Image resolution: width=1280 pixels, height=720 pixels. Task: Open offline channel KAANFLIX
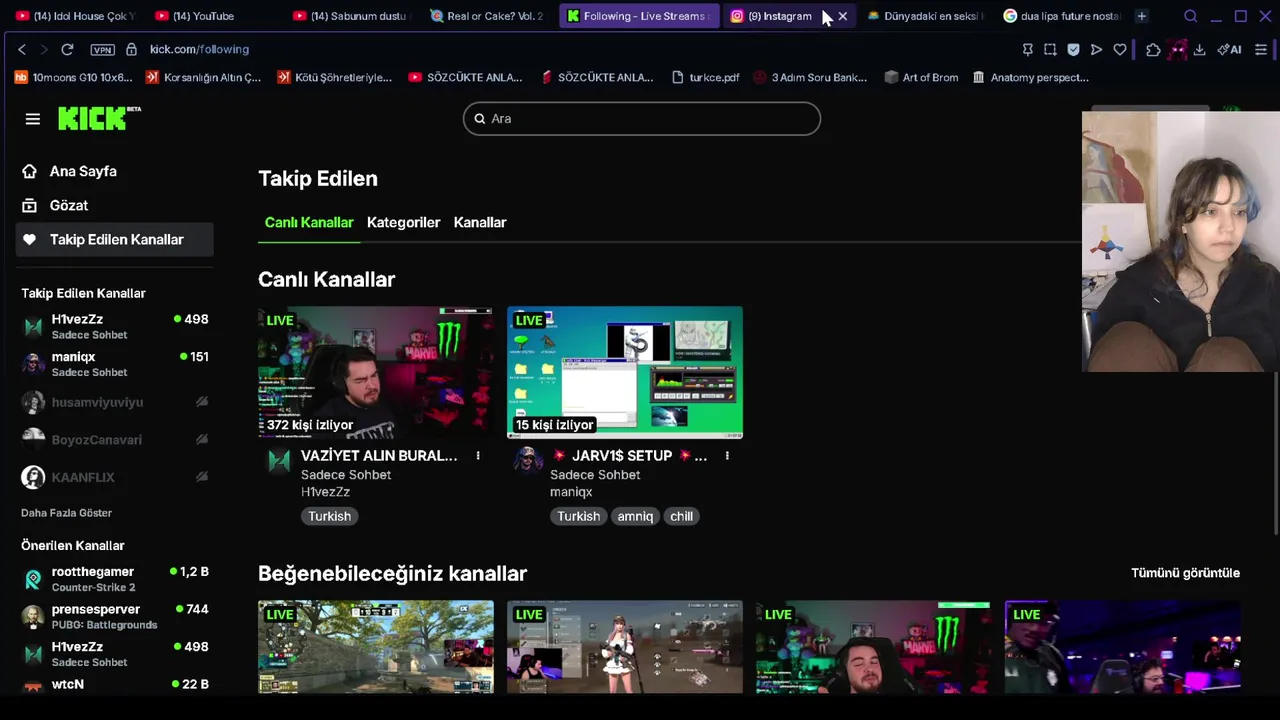pos(115,477)
